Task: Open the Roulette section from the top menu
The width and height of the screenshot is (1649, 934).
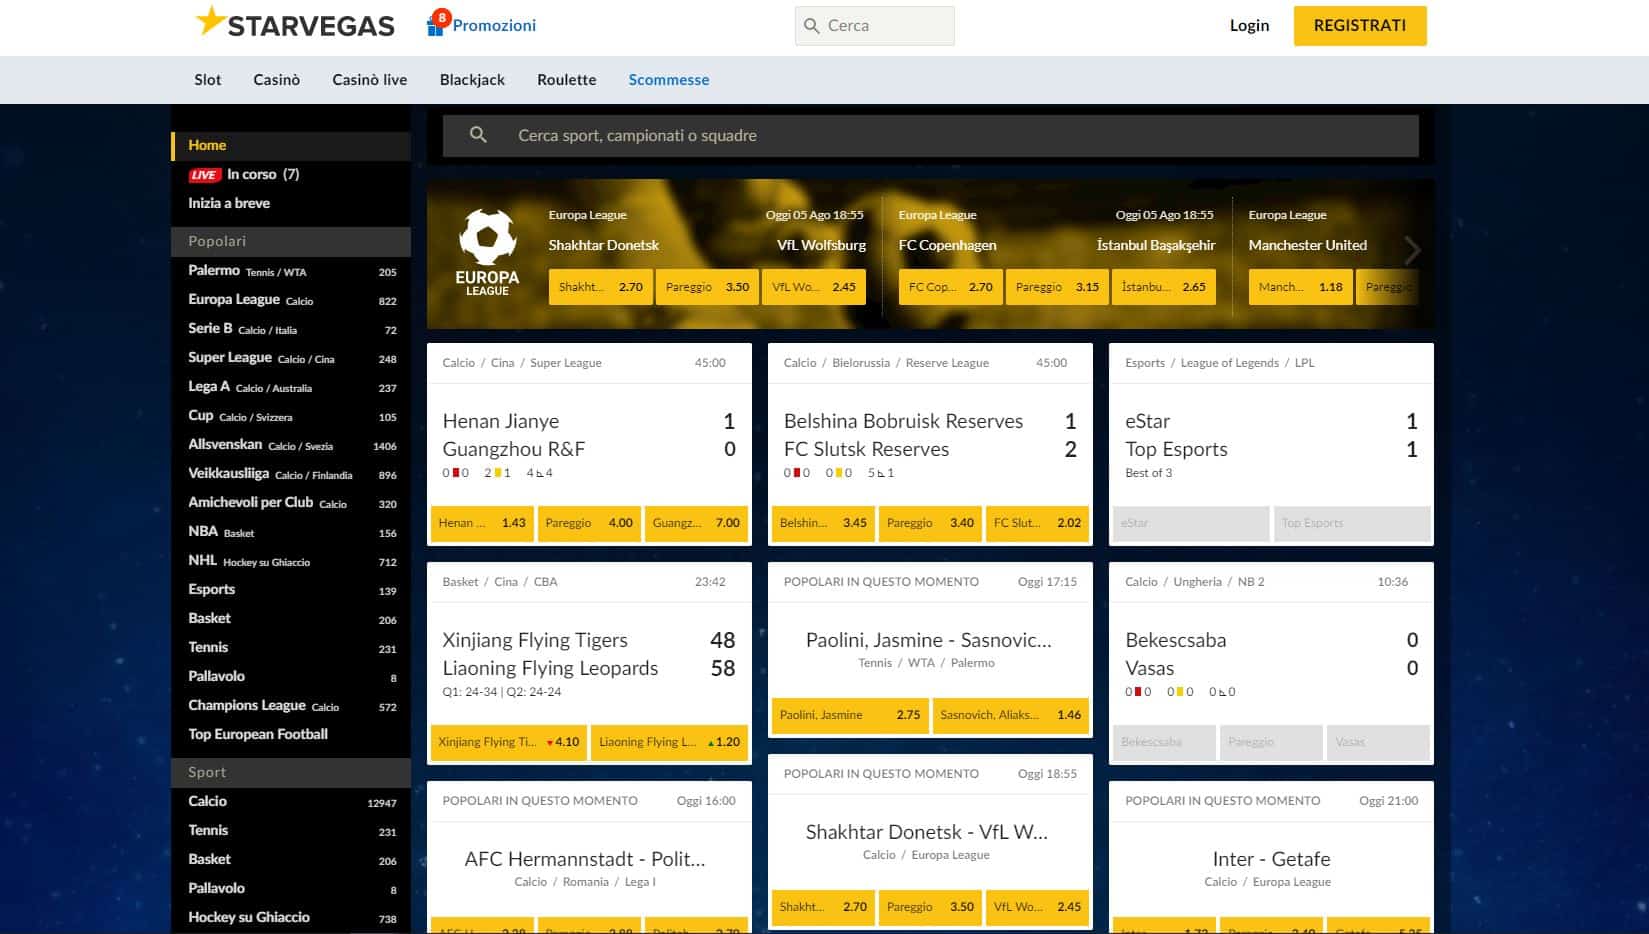Action: 566,79
